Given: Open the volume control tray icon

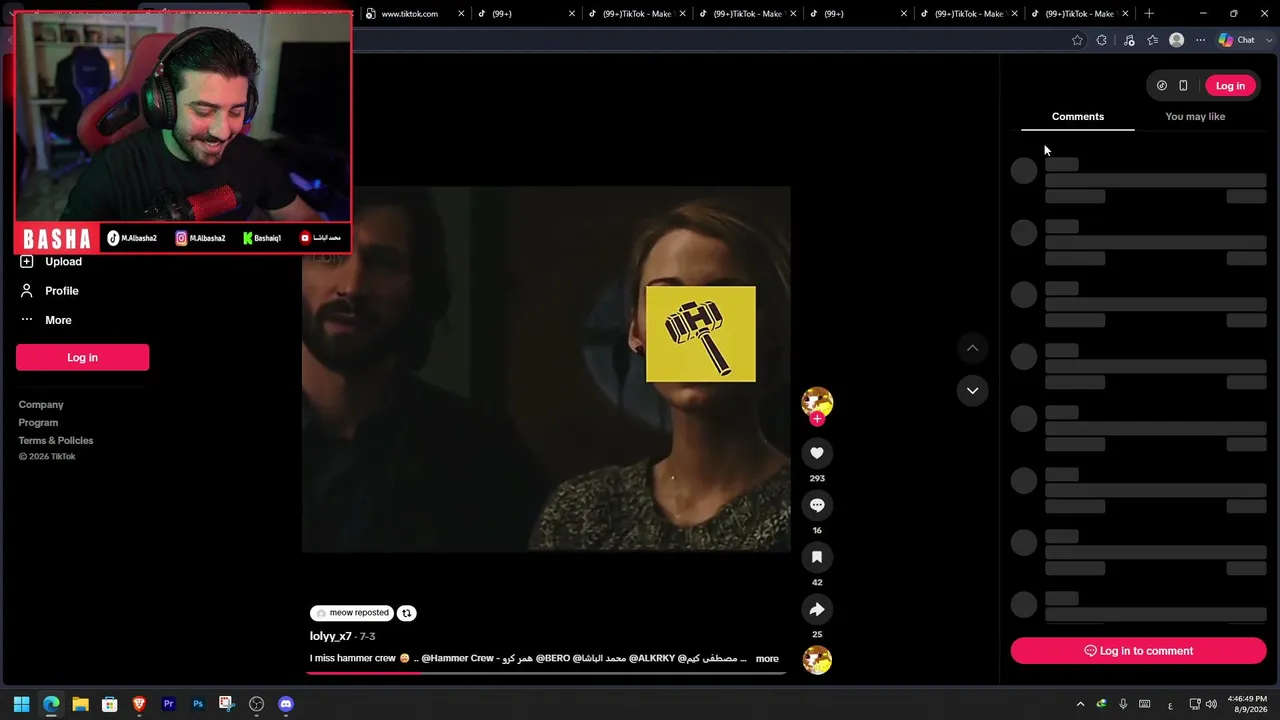Looking at the screenshot, I should (1211, 704).
